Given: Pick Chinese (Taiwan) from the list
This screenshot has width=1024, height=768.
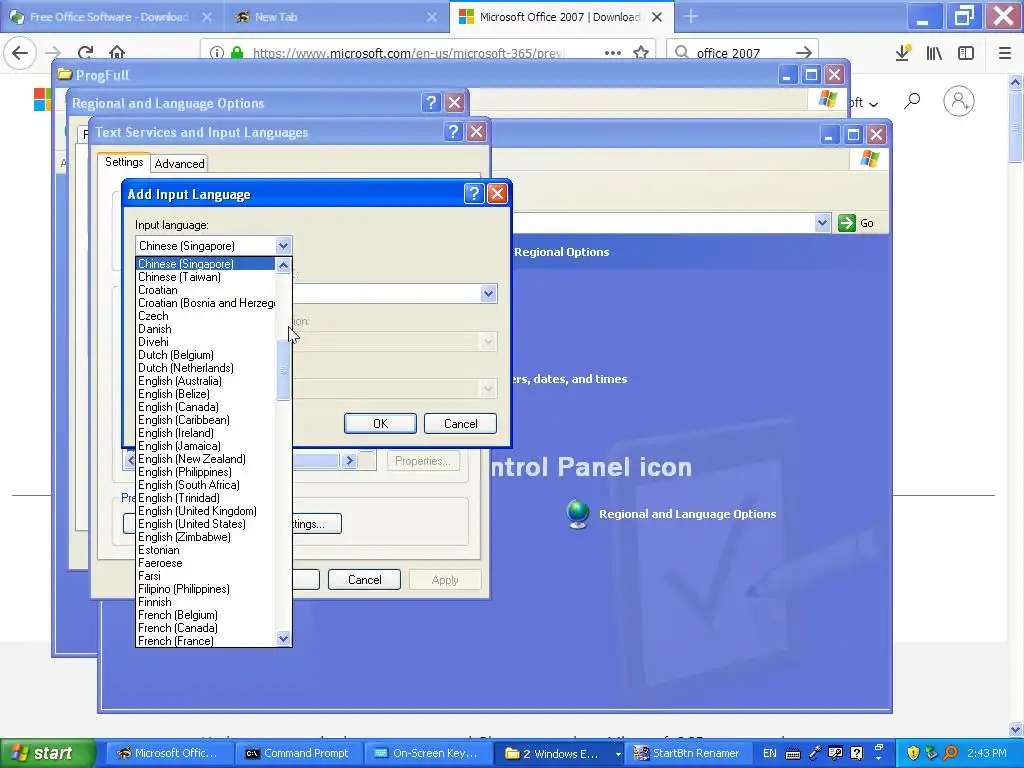Looking at the screenshot, I should point(206,277).
